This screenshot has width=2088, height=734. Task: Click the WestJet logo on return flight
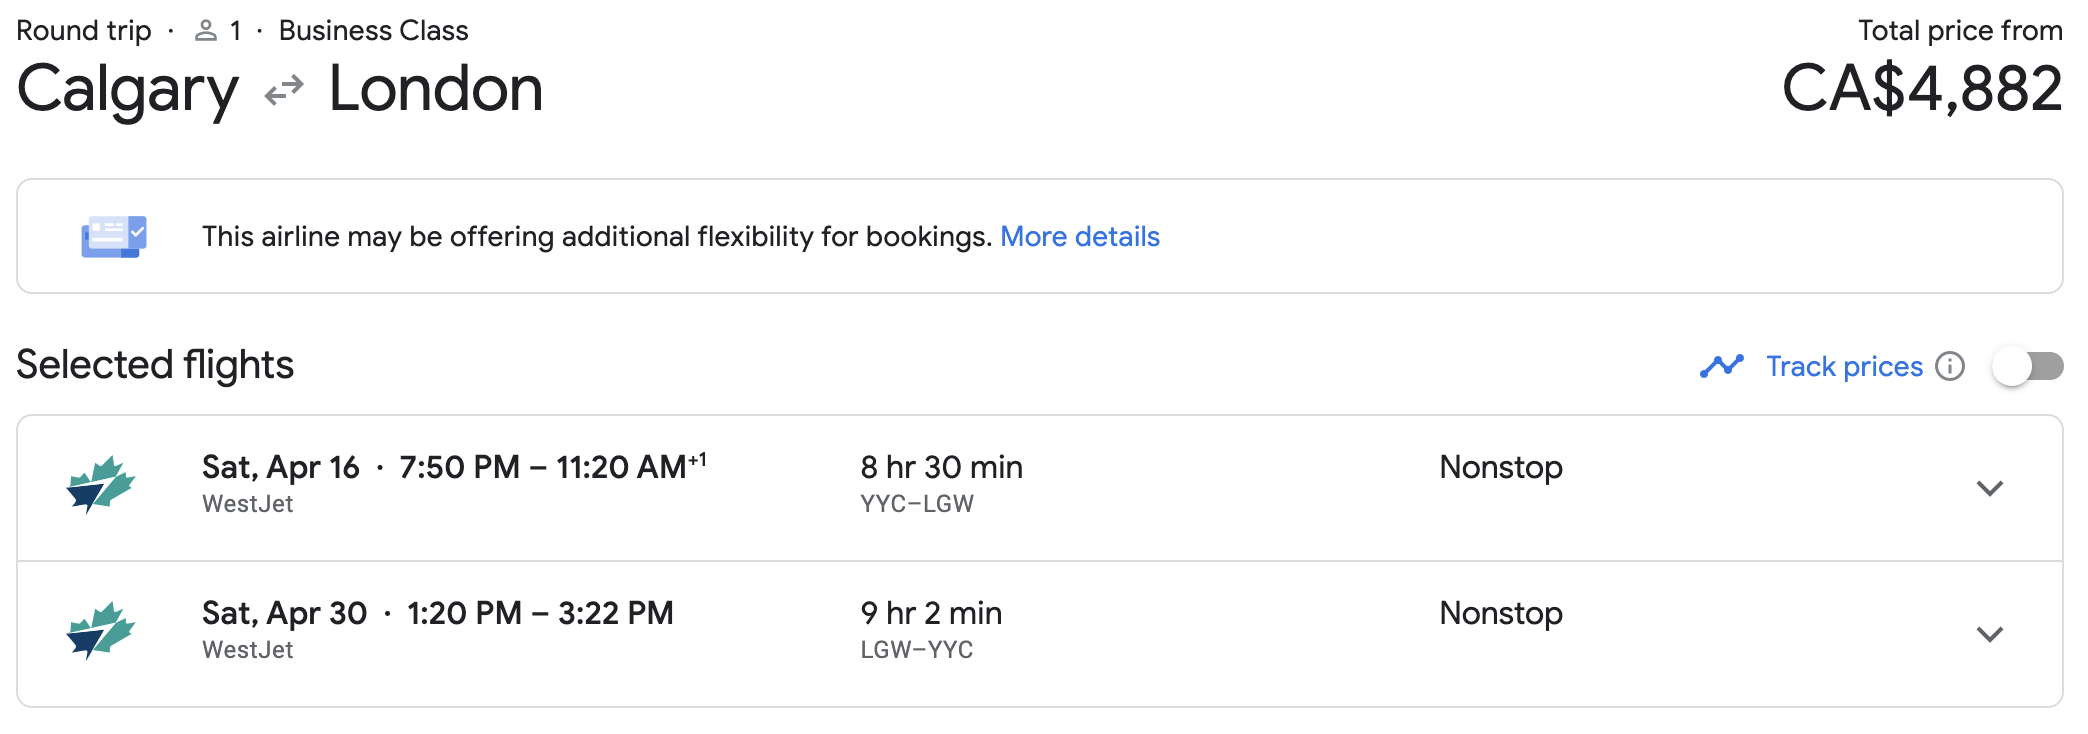[x=100, y=631]
